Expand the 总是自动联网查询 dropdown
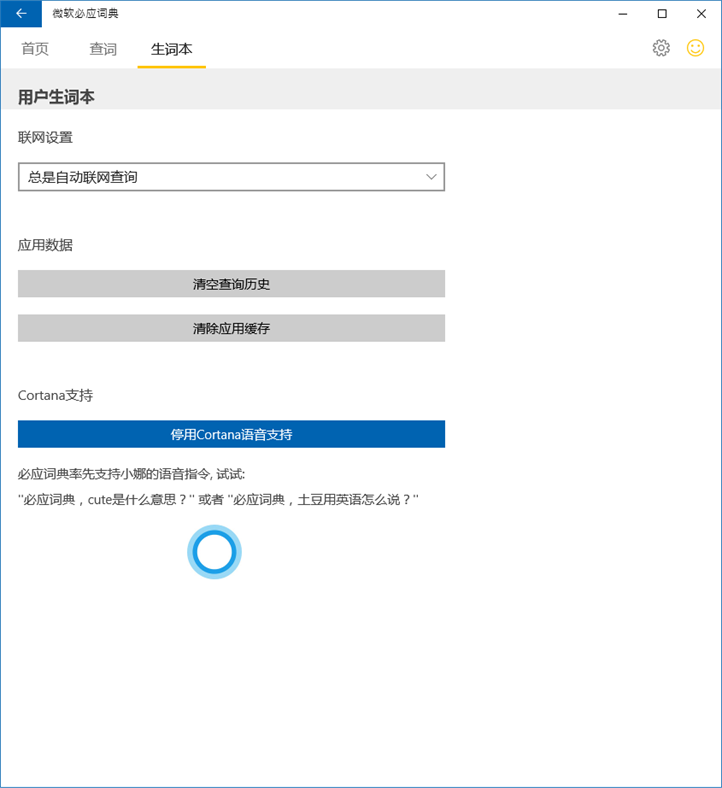This screenshot has height=788, width=722. click(231, 177)
